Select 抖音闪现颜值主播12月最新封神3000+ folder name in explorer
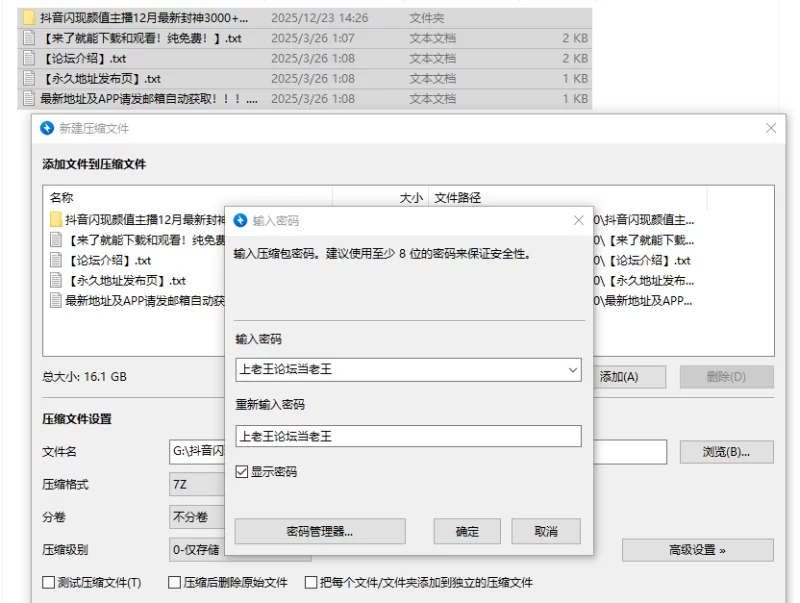 pos(144,18)
